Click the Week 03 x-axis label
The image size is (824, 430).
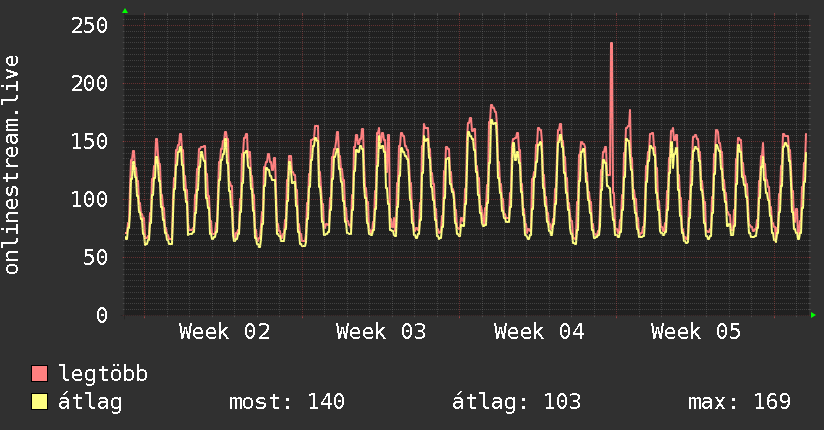click(x=381, y=332)
